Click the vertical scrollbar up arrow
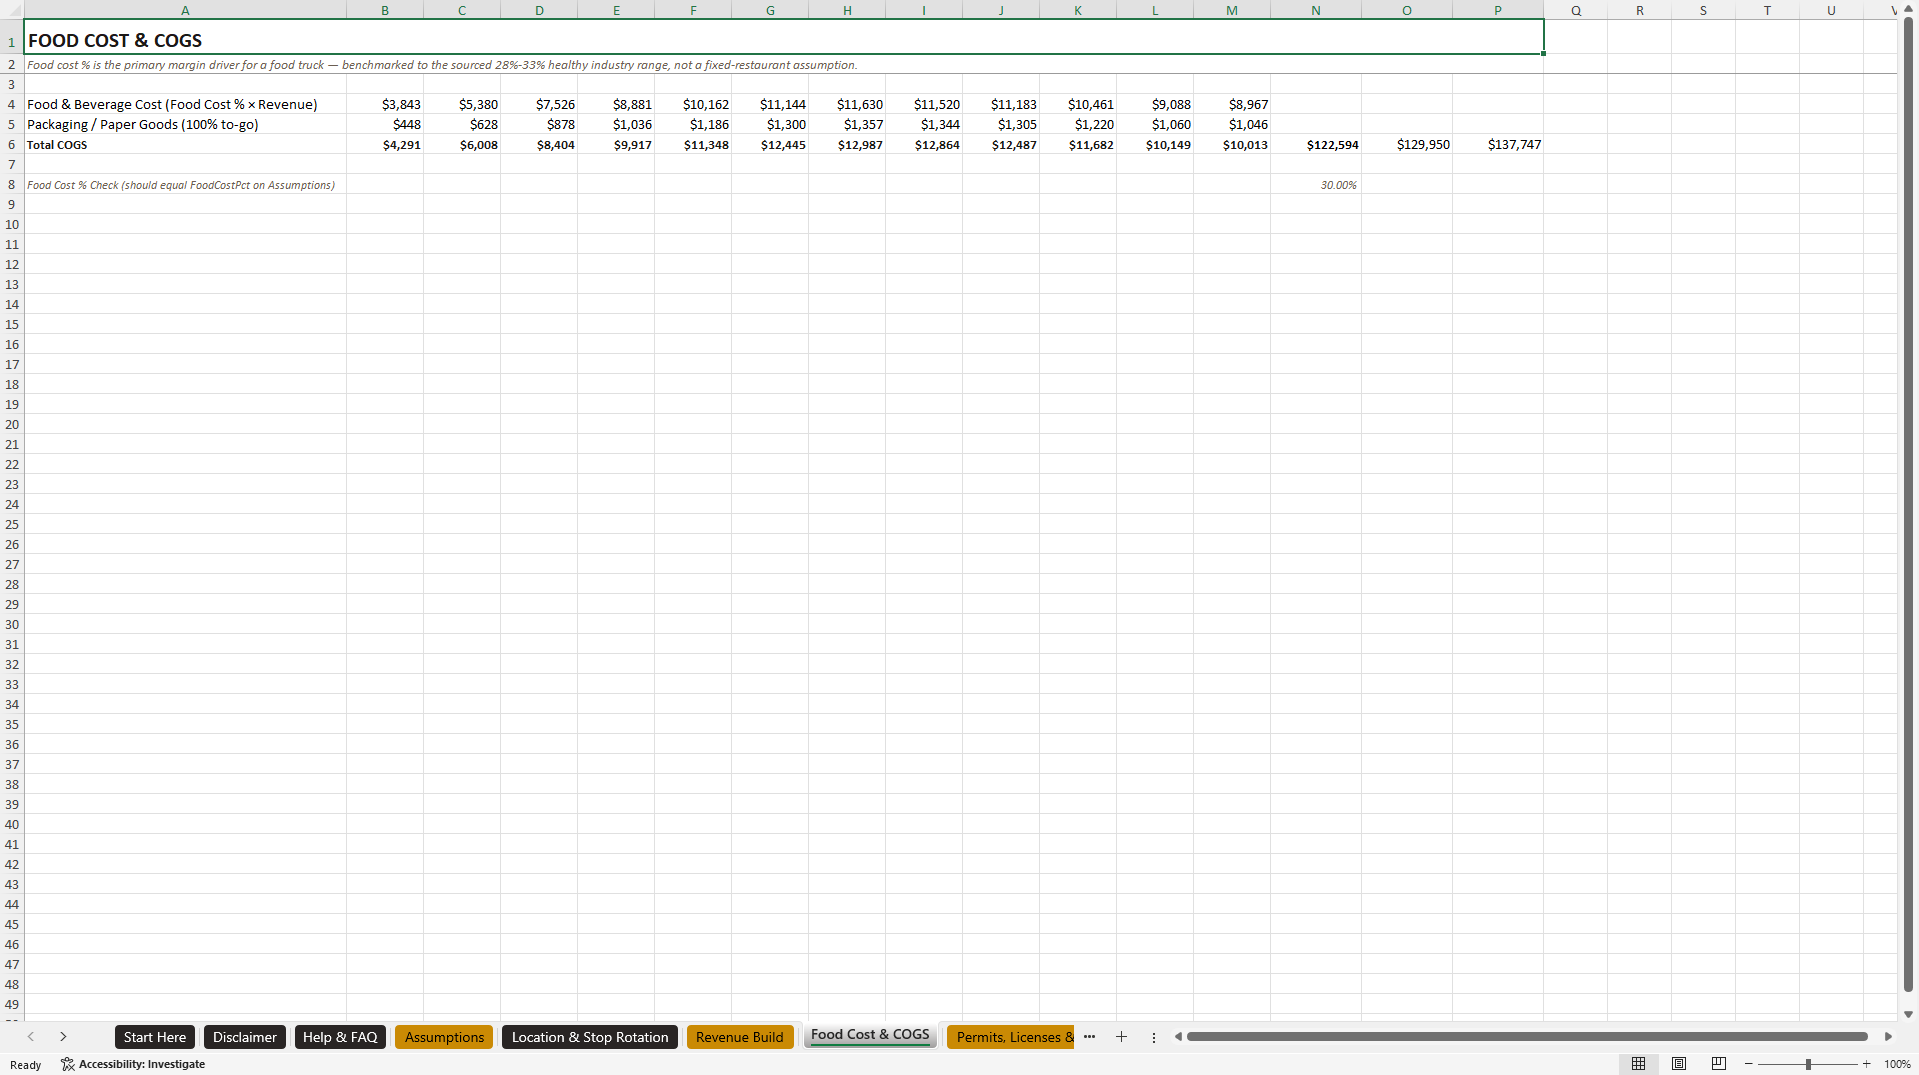Screen dimensions: 1919x1075 pyautogui.click(x=1908, y=9)
